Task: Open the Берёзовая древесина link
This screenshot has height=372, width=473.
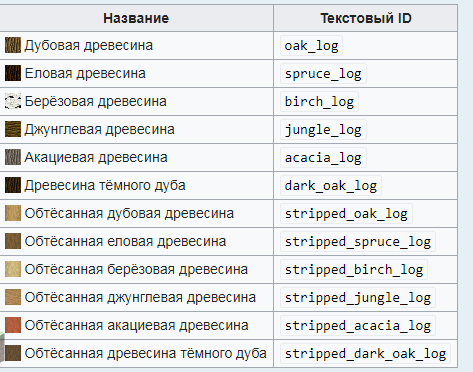Action: (96, 102)
